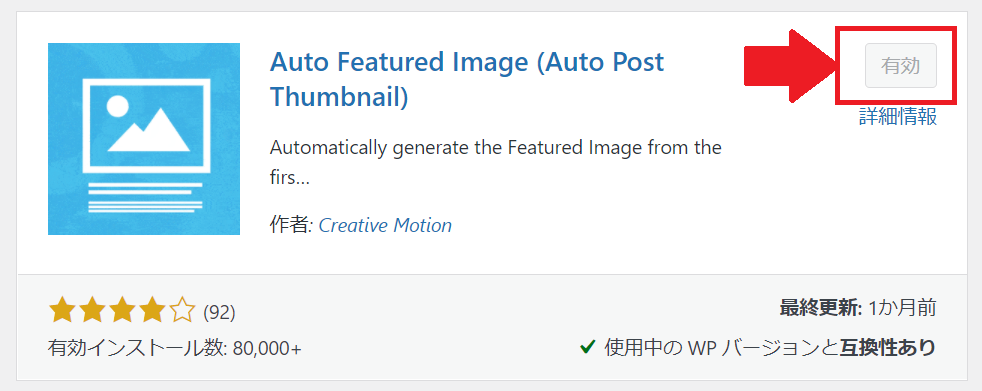Image resolution: width=982 pixels, height=391 pixels.
Task: Open the 詳細情報 link
Action: (x=898, y=117)
